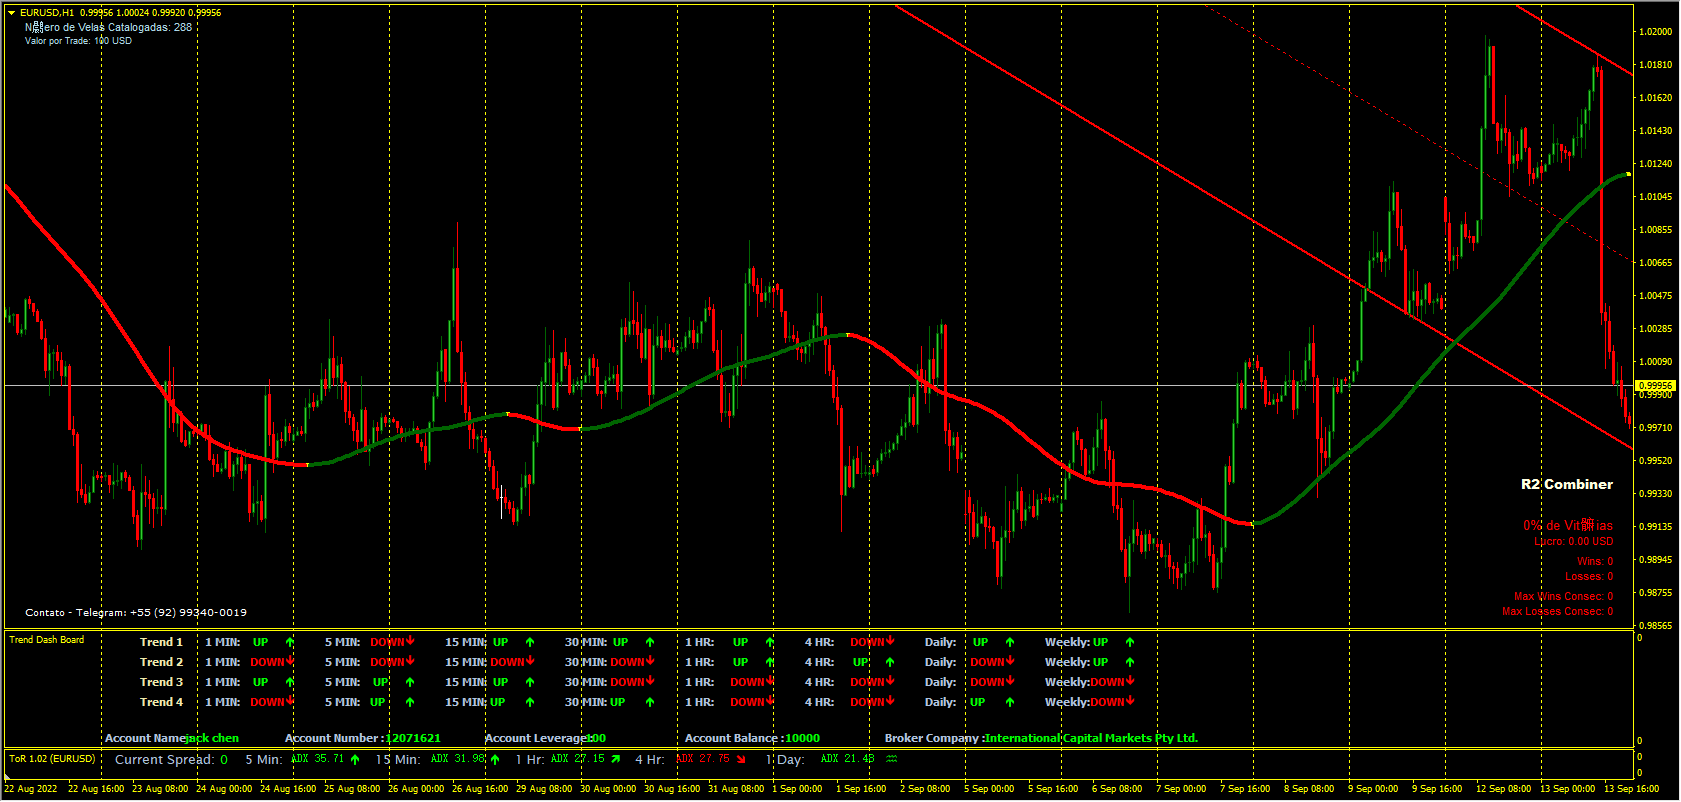Click the Trend 4 Daily green up arrow
Viewport: 1681px width, 802px height.
[1010, 702]
